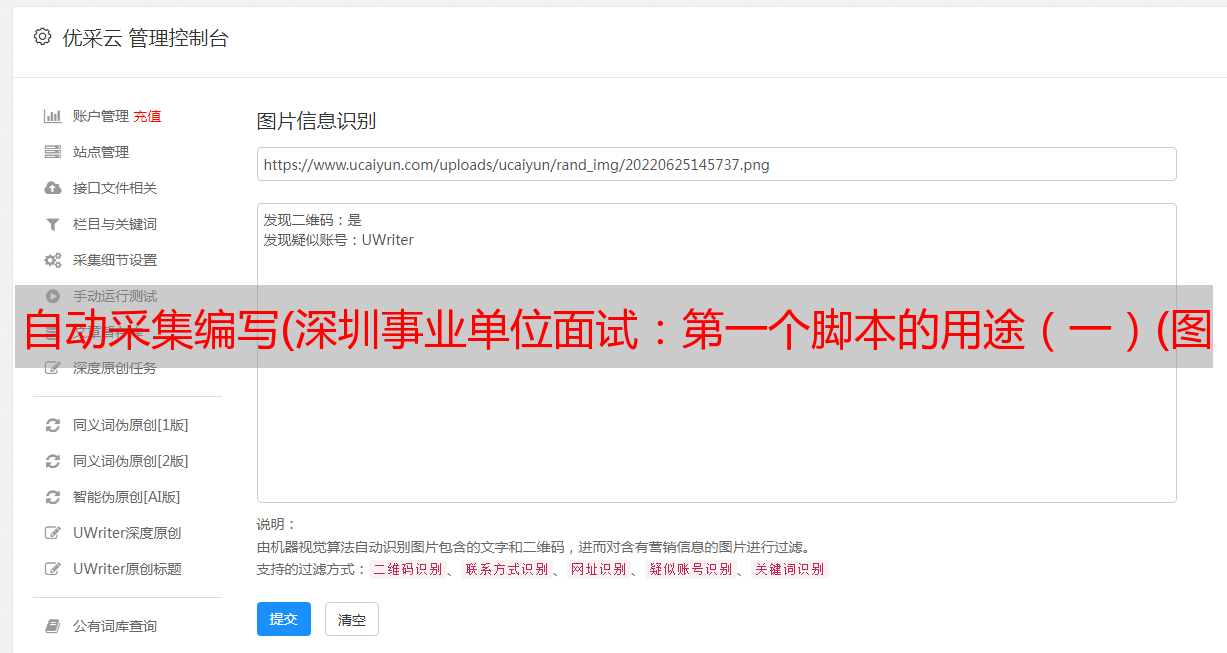The height and width of the screenshot is (653, 1227).
Task: Click the refresh icon for 同义词伪原创[2版]
Action: click(x=53, y=461)
